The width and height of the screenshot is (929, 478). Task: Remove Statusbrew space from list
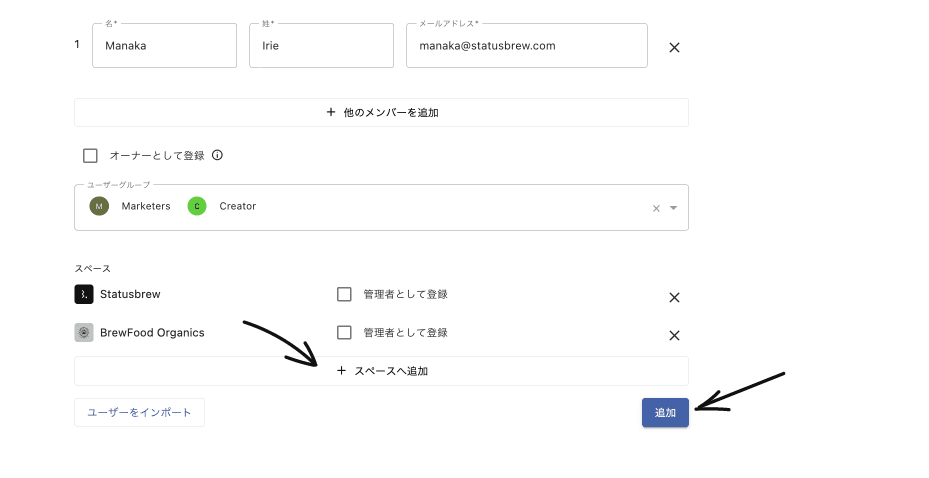click(674, 297)
